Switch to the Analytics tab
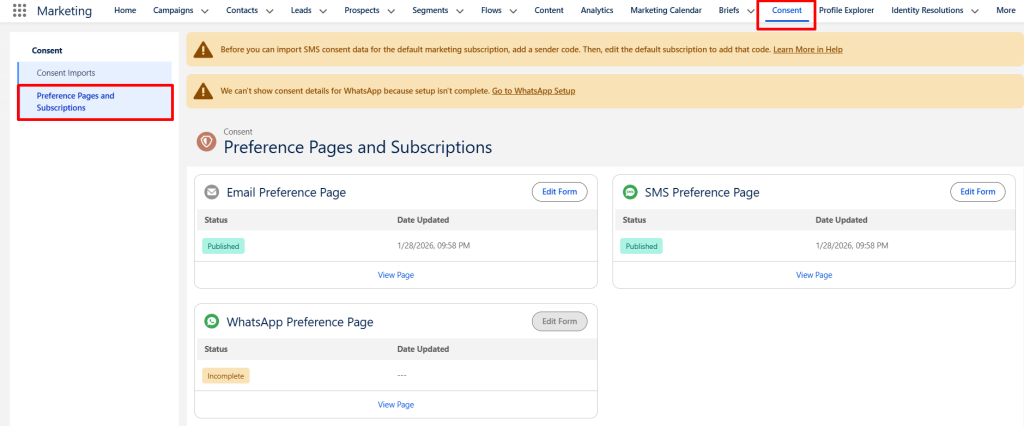This screenshot has width=1024, height=426. (597, 10)
